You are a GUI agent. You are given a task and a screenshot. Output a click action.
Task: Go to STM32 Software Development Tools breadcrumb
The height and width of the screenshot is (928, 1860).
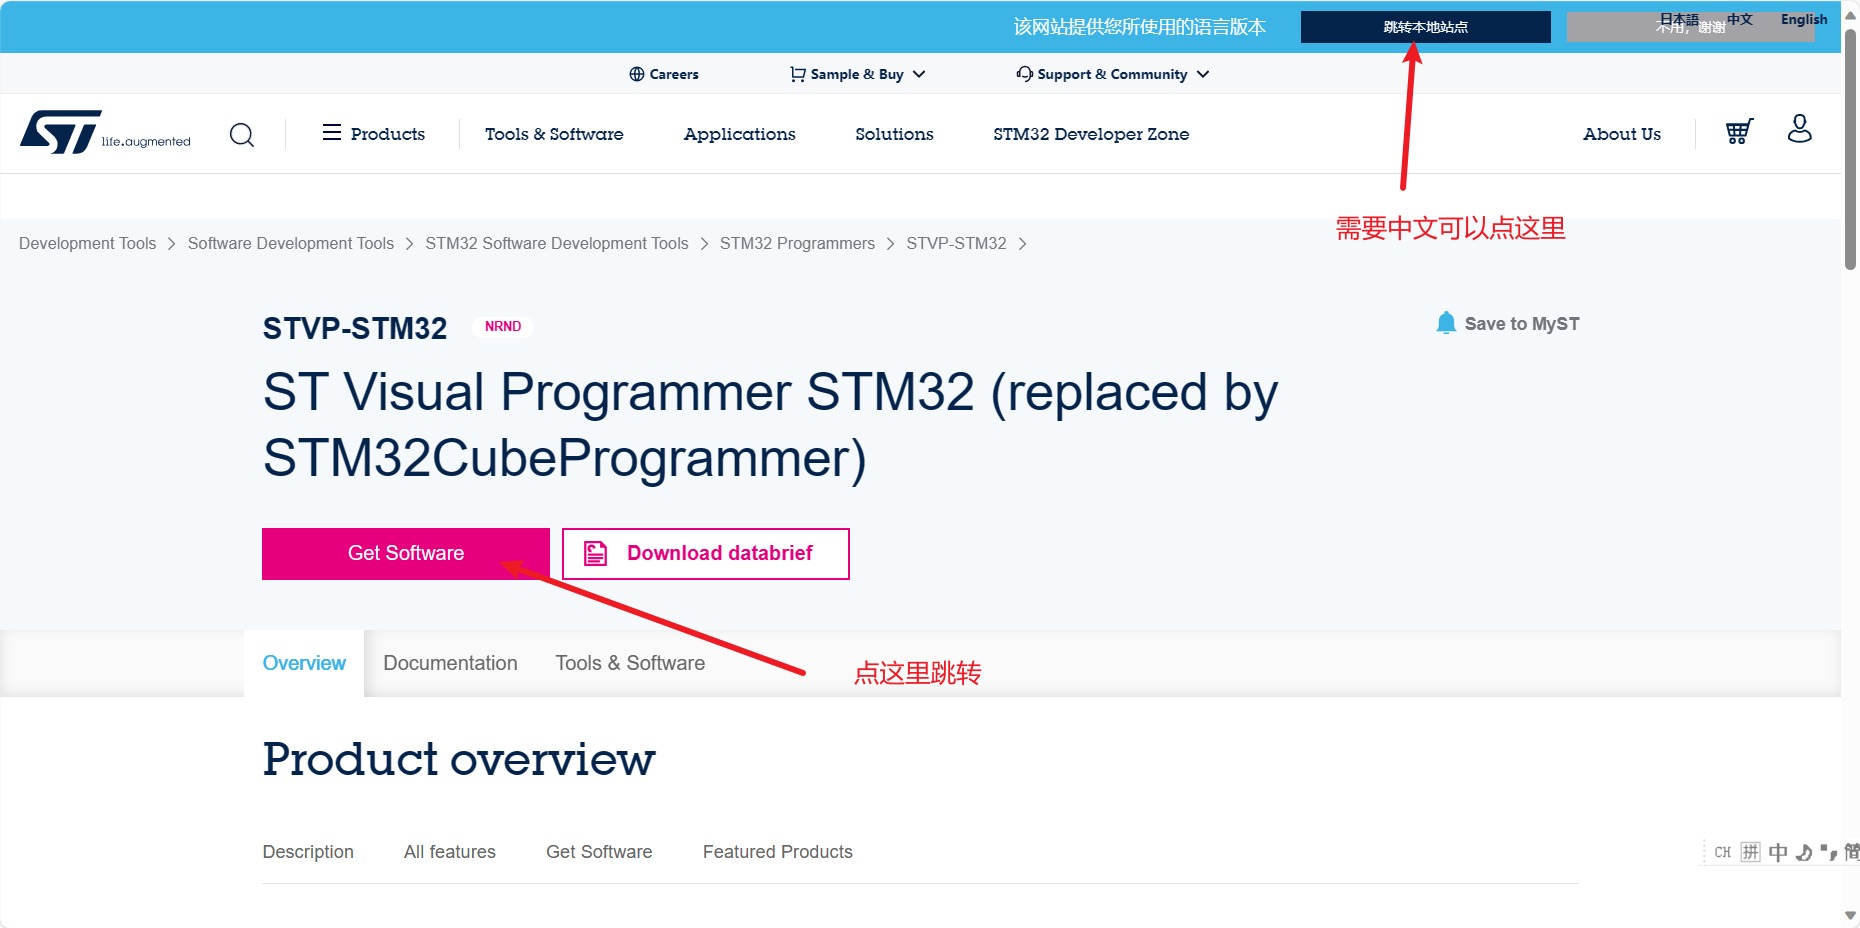[x=557, y=244]
